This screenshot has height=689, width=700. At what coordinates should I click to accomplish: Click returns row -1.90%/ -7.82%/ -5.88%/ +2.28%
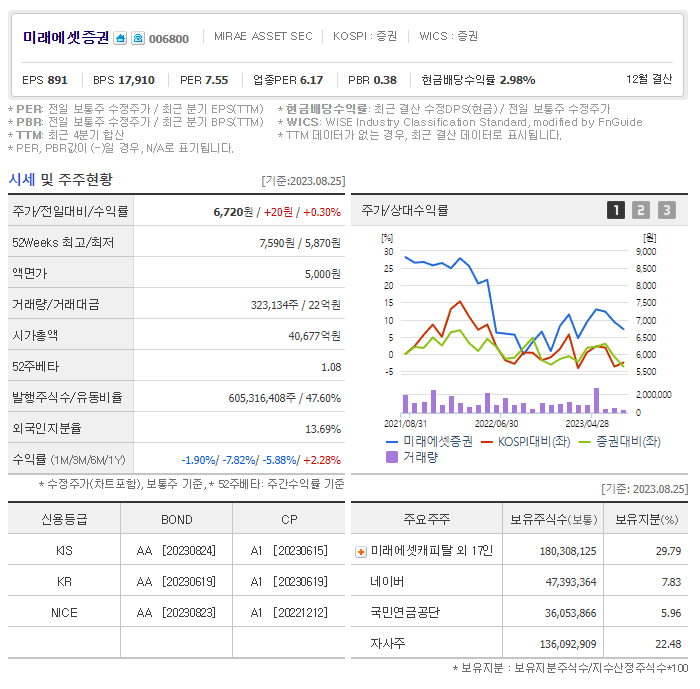pyautogui.click(x=261, y=460)
